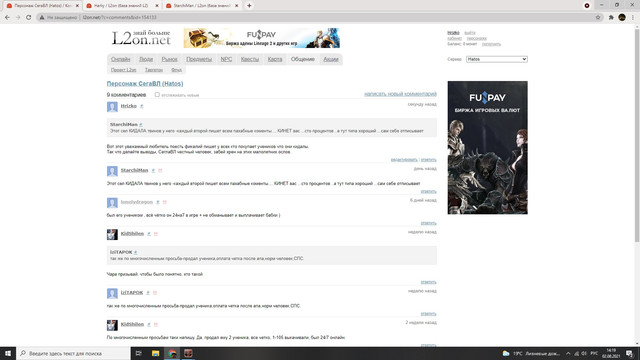Click the logout link in account area
This screenshot has height=360, width=640.
tap(469, 33)
